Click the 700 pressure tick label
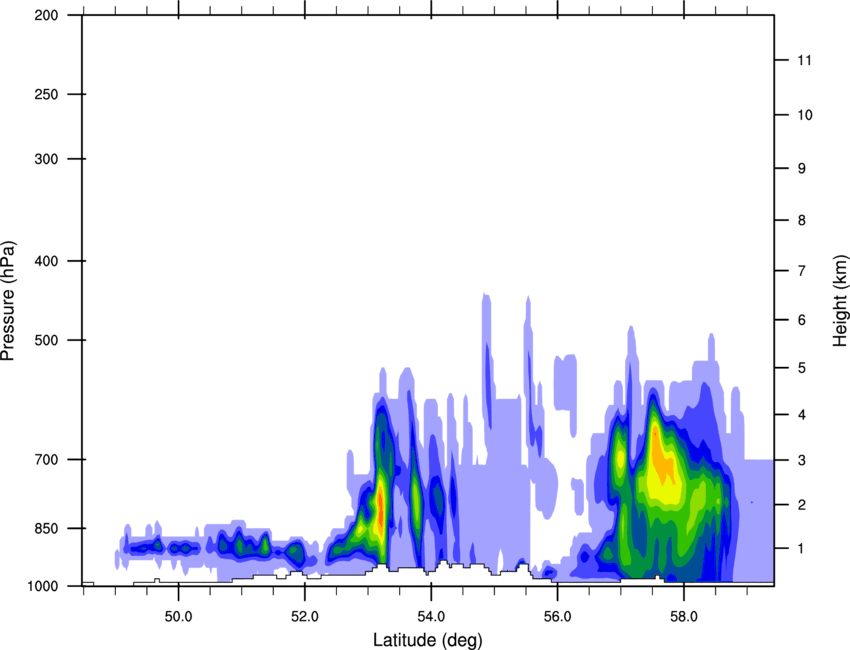 point(46,460)
